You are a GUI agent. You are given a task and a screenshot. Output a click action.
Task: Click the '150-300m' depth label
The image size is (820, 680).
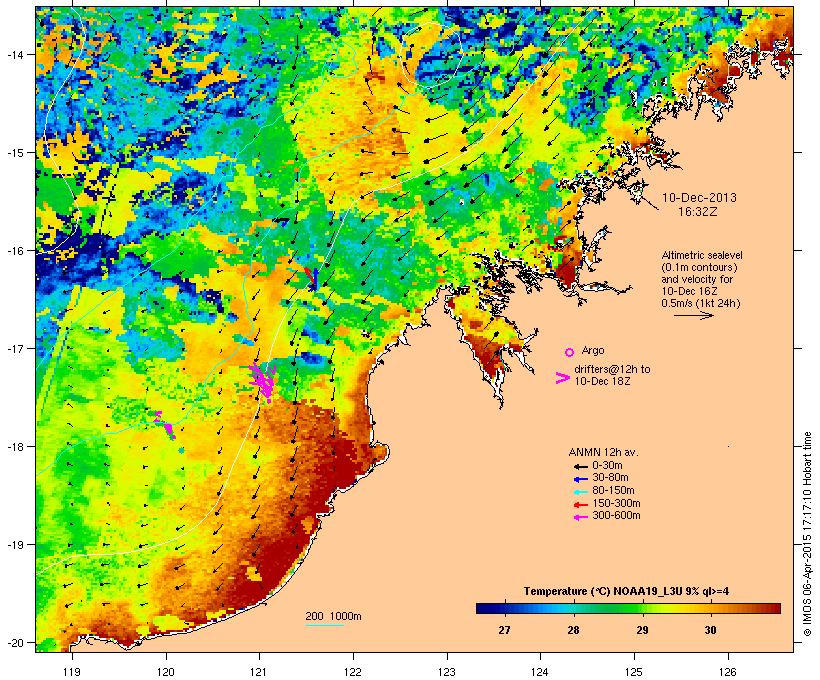pyautogui.click(x=616, y=503)
